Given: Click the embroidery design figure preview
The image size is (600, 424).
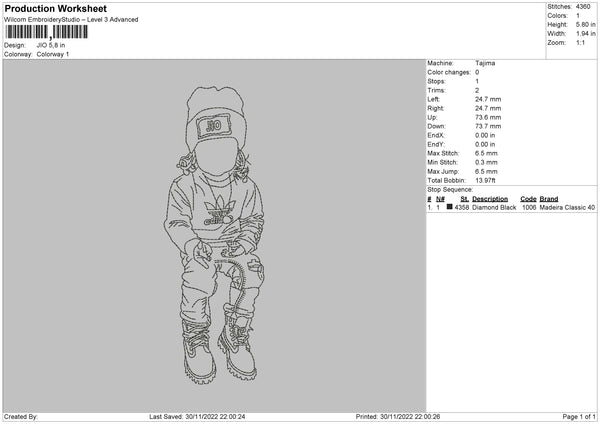Looking at the screenshot, I should point(214,235).
